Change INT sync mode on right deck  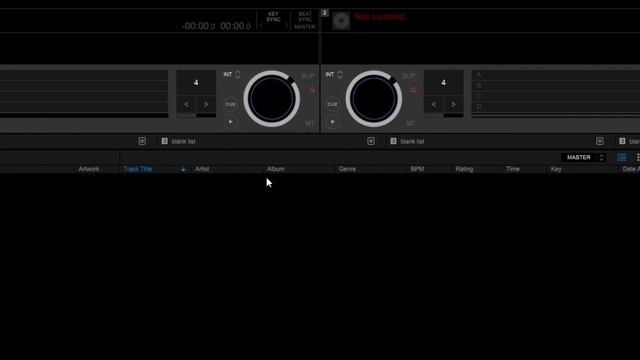click(334, 74)
